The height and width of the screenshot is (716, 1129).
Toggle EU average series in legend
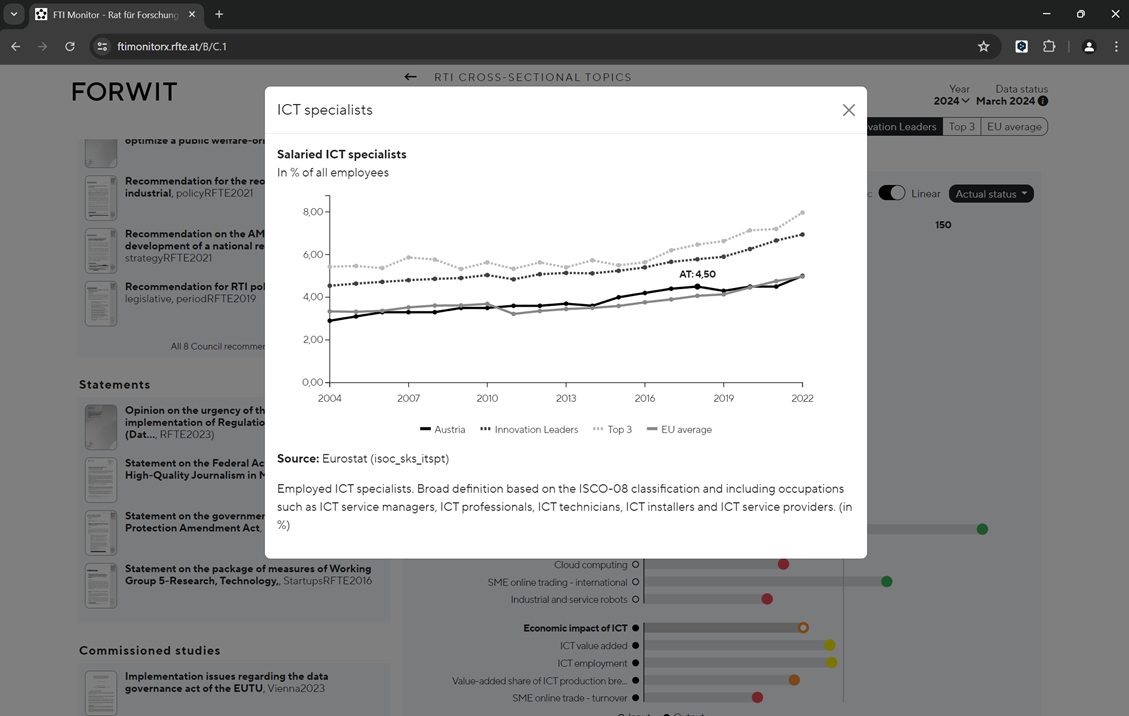point(679,429)
